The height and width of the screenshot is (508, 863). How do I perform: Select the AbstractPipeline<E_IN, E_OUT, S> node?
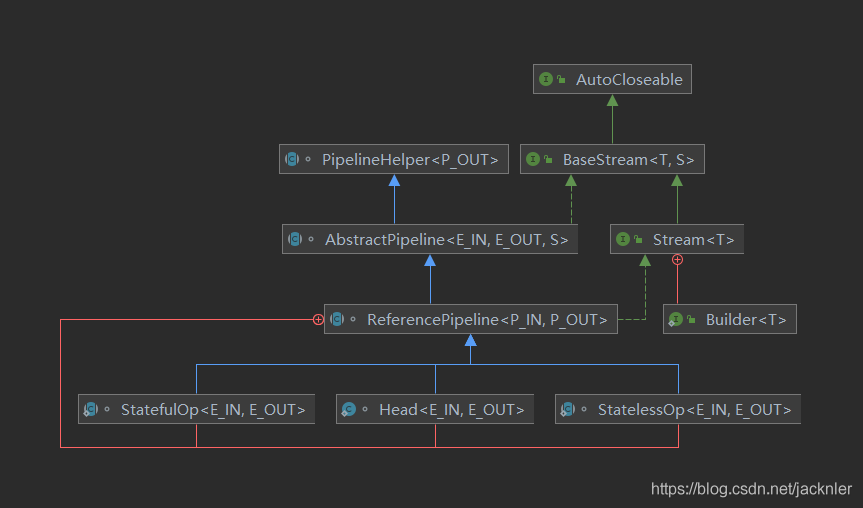(430, 239)
